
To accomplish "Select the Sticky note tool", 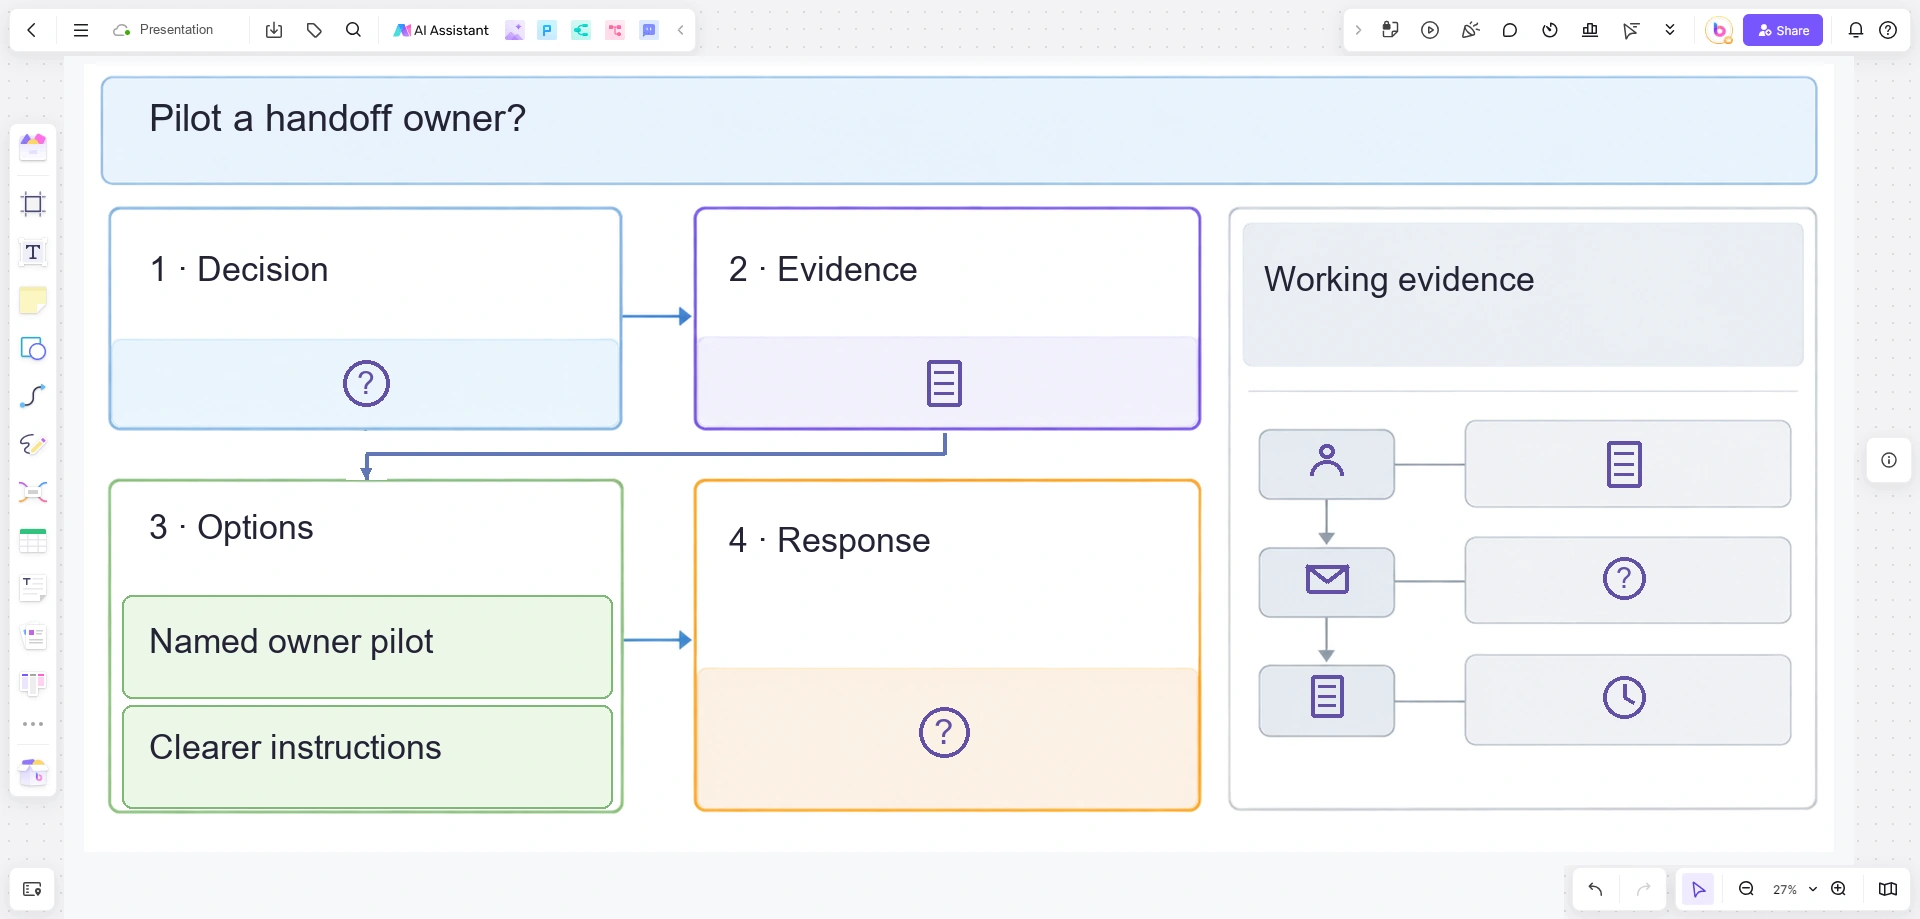I will click(x=33, y=300).
